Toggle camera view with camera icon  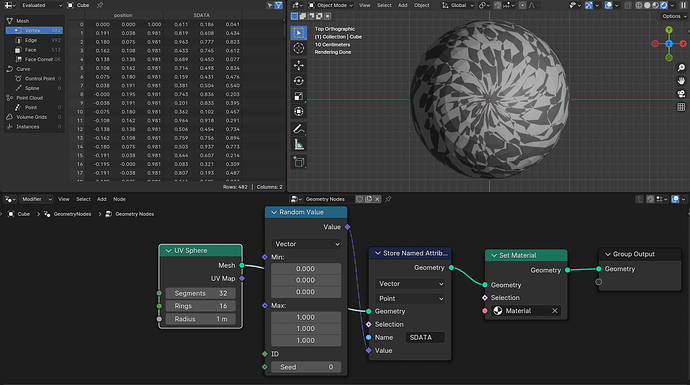point(681,94)
